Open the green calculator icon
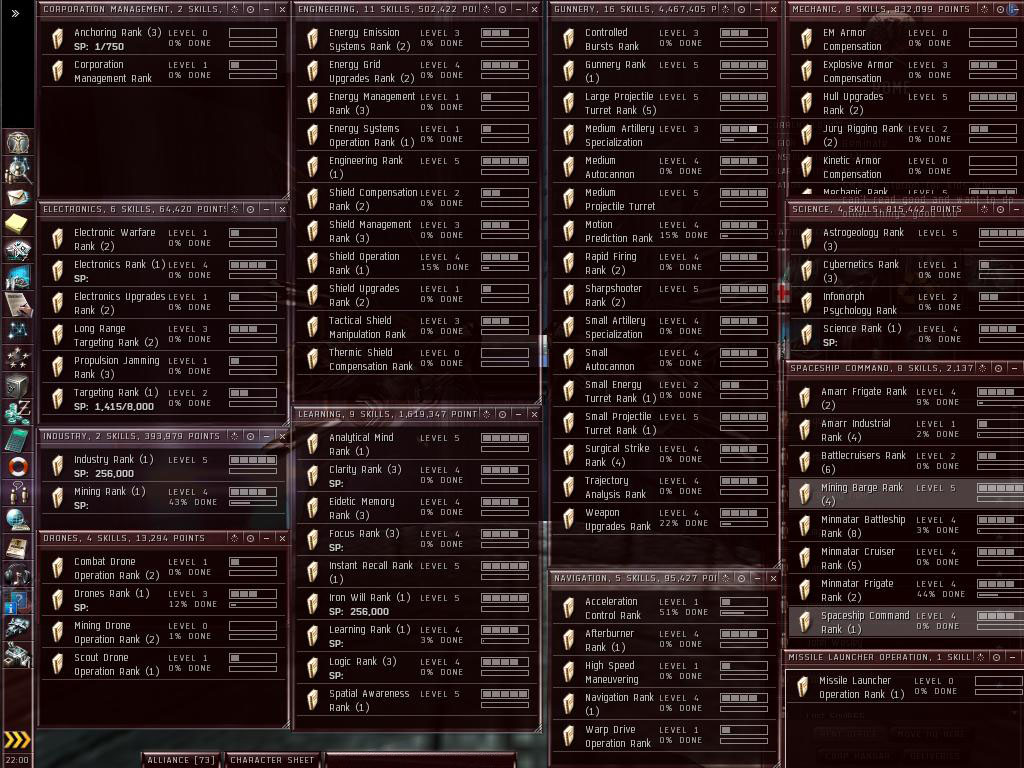1024x768 pixels. (x=18, y=439)
